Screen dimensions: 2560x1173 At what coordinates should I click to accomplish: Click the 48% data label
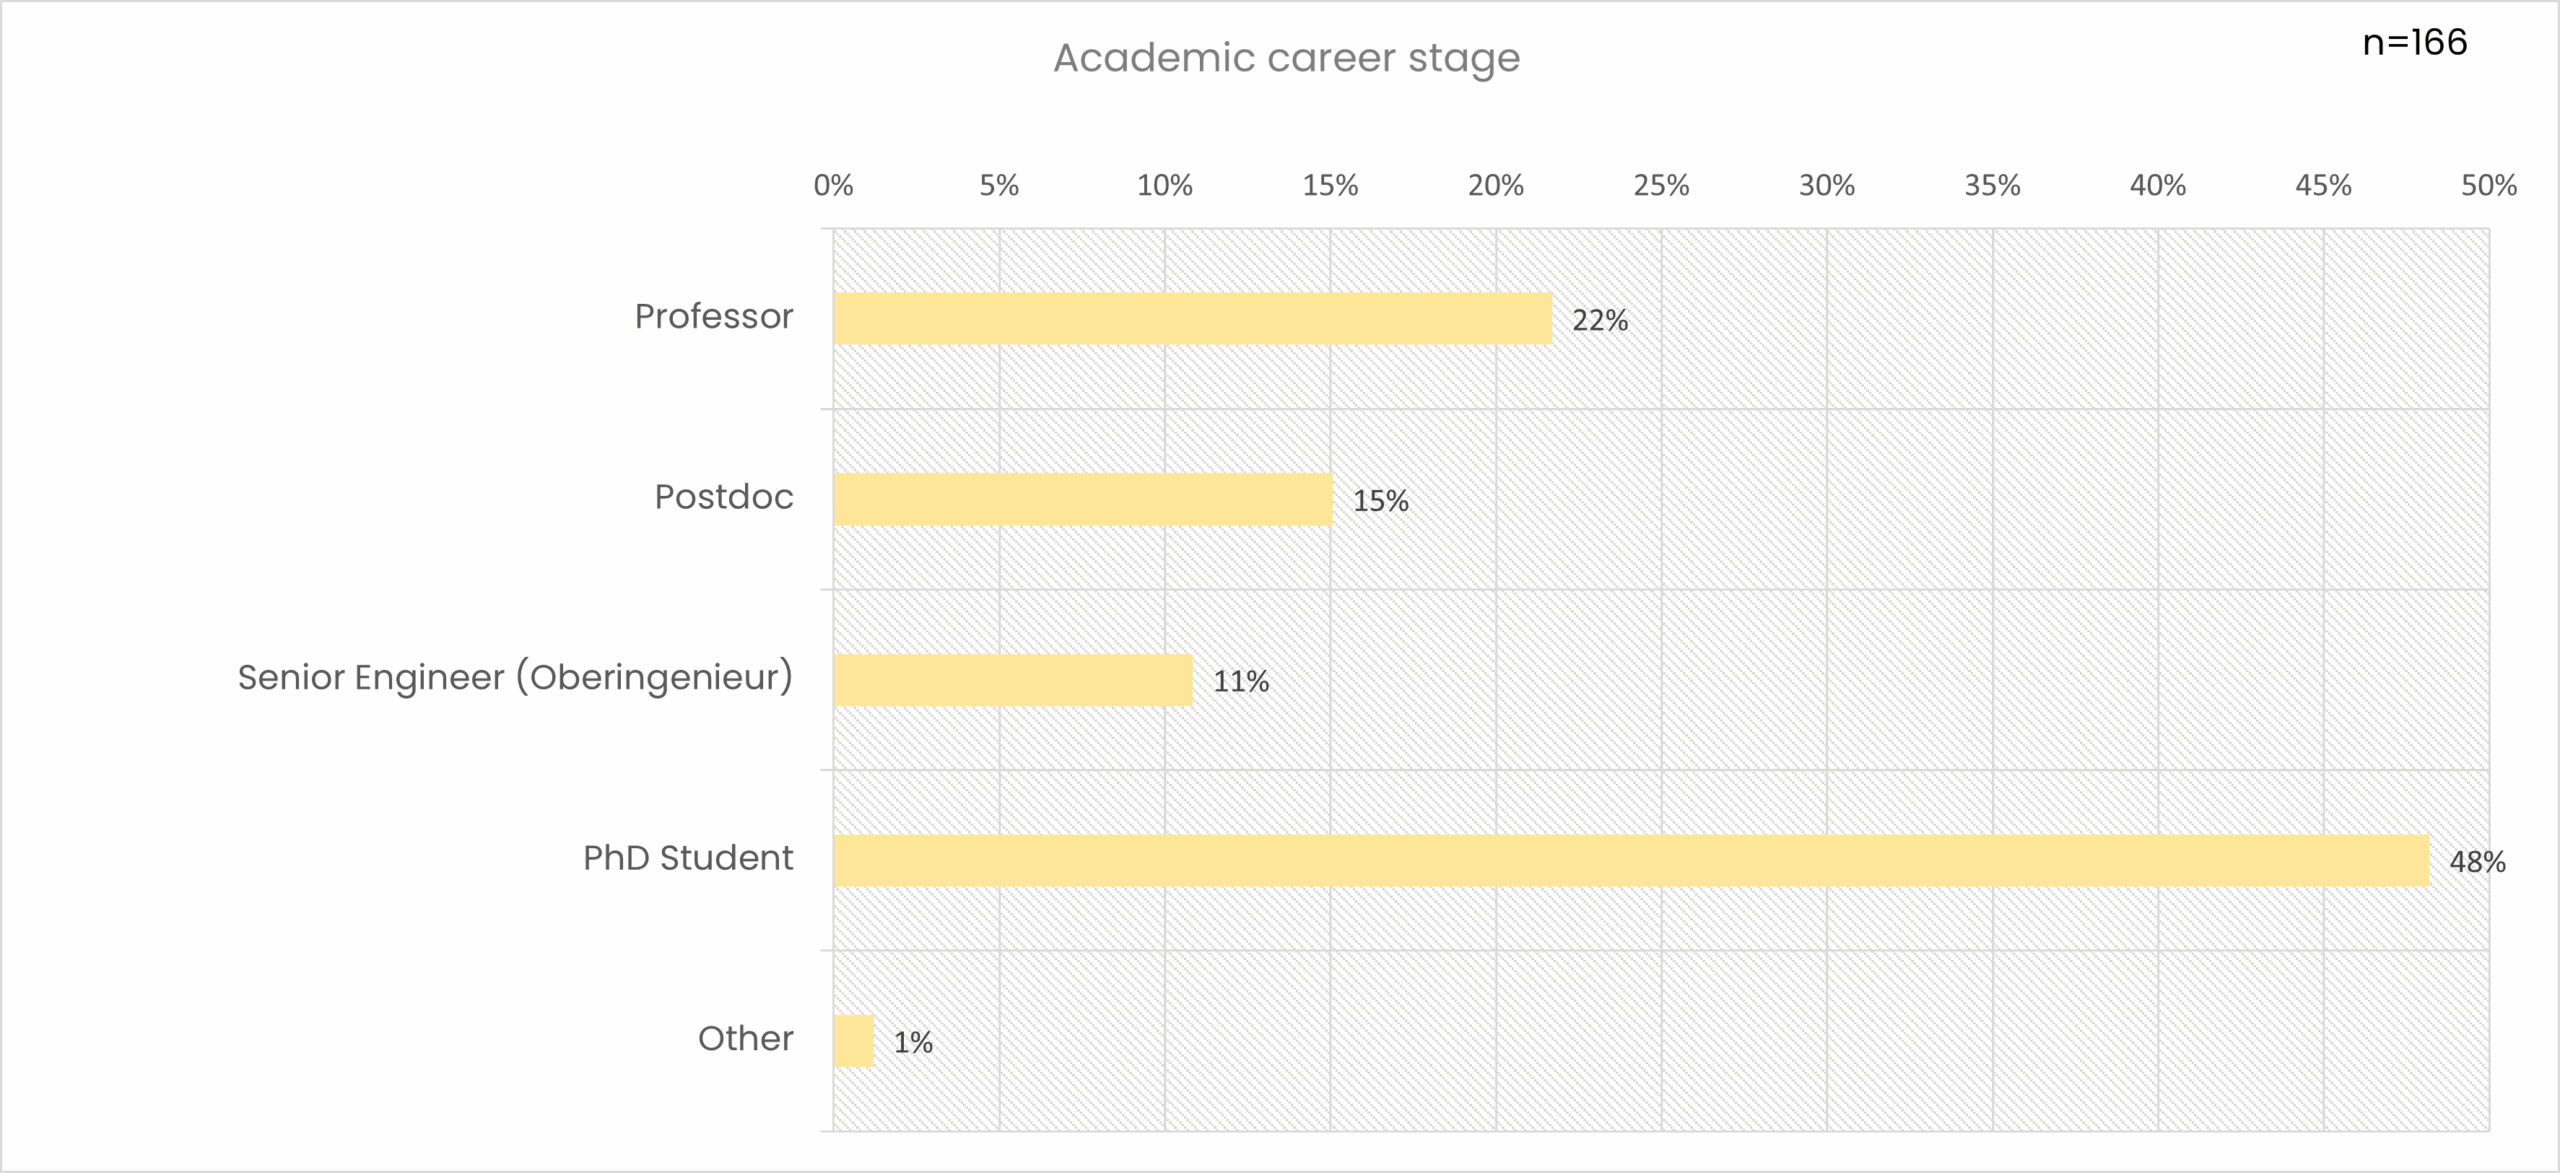click(2477, 862)
